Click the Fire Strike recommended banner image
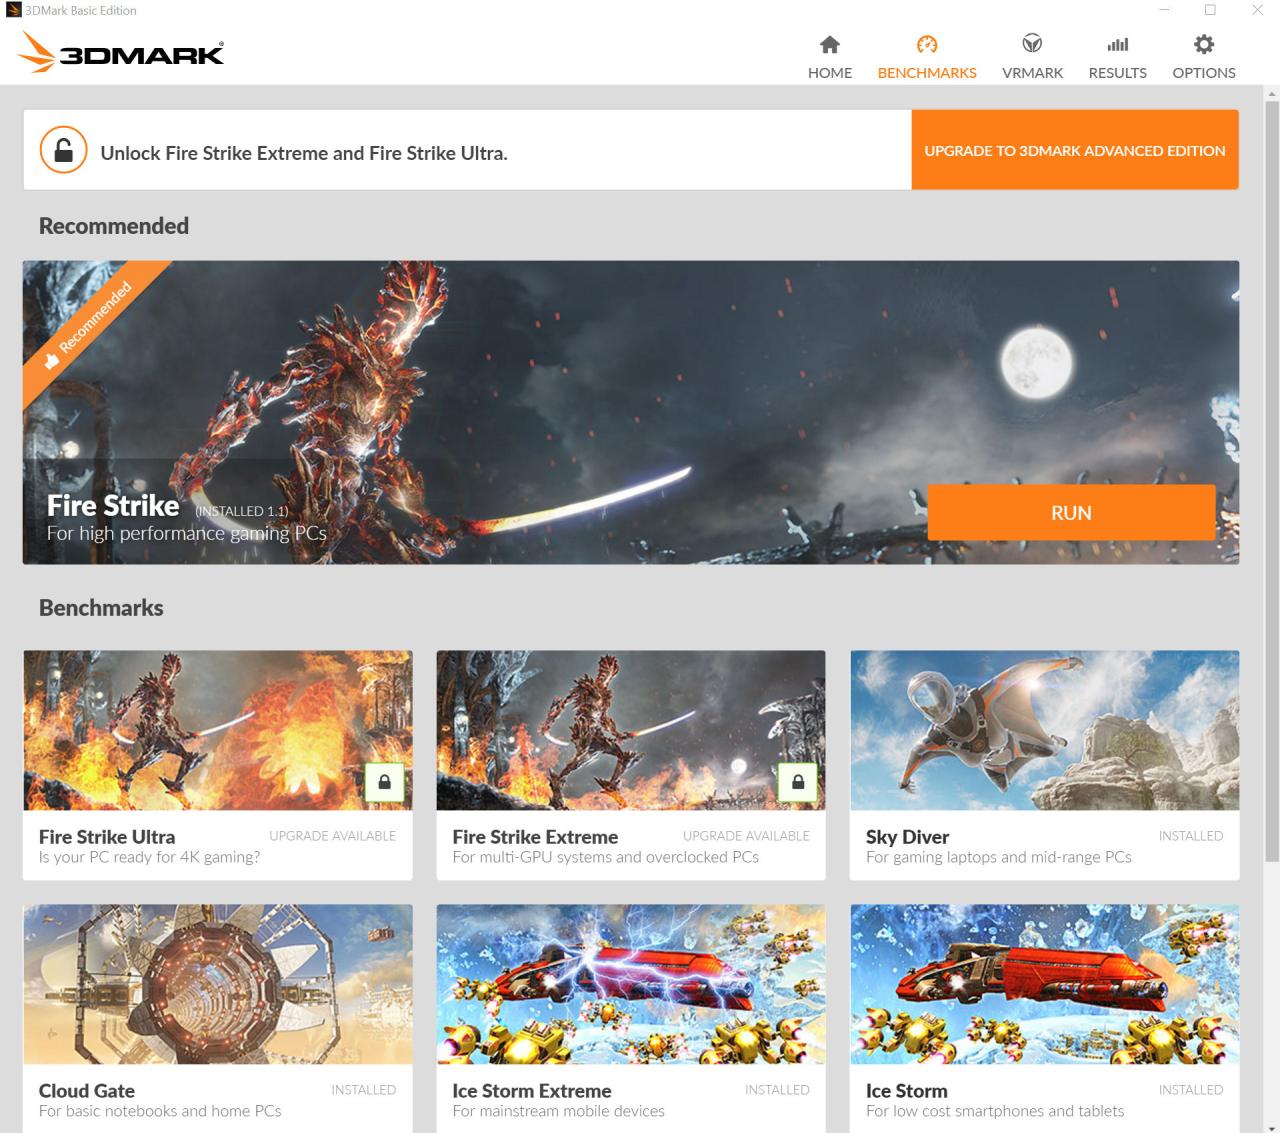Image resolution: width=1280 pixels, height=1133 pixels. tap(631, 412)
